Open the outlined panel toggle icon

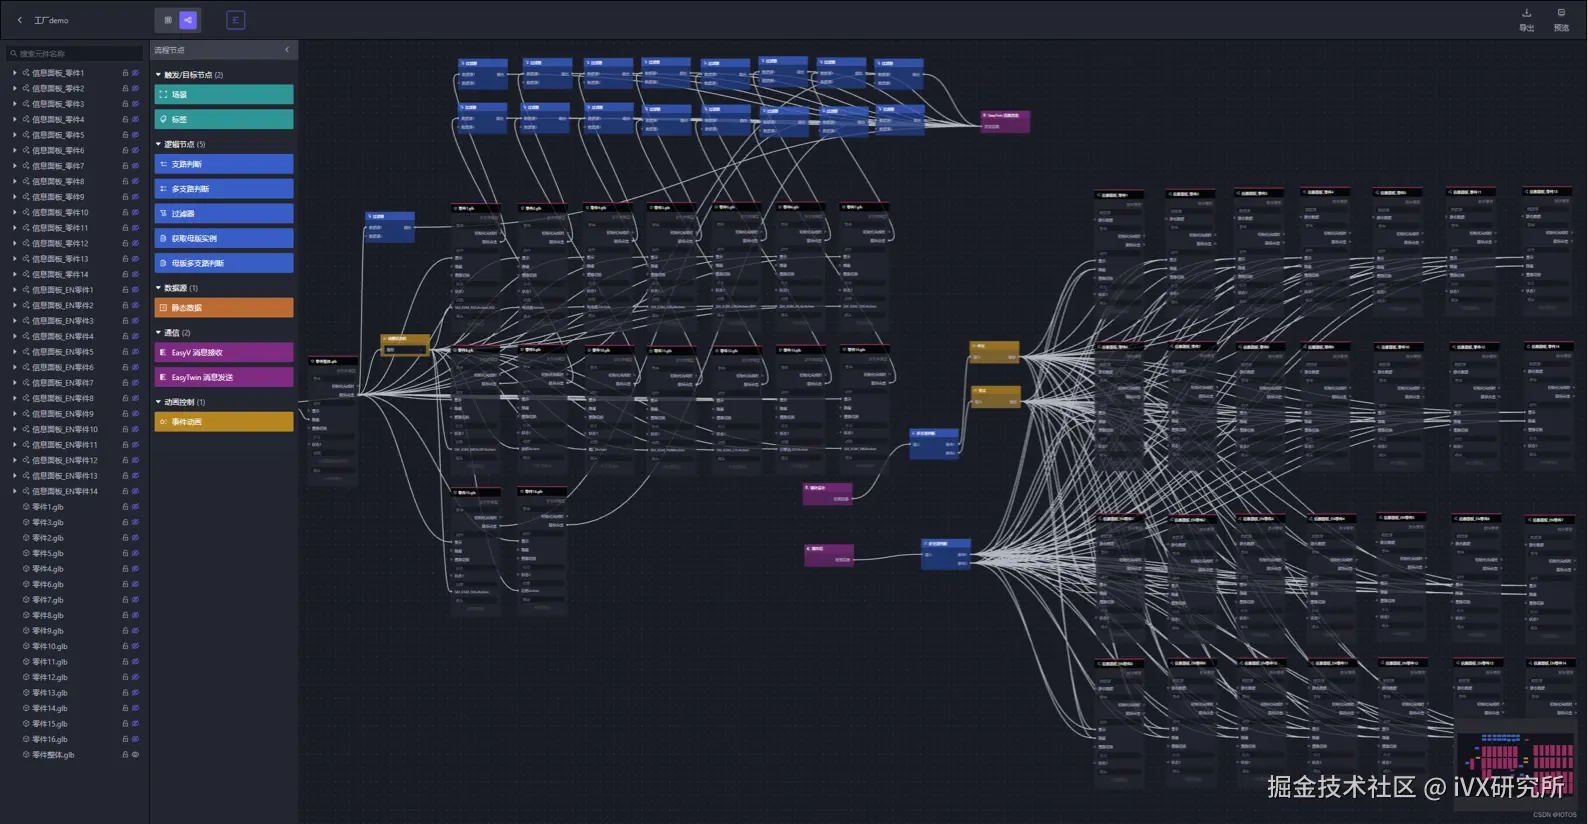point(236,20)
